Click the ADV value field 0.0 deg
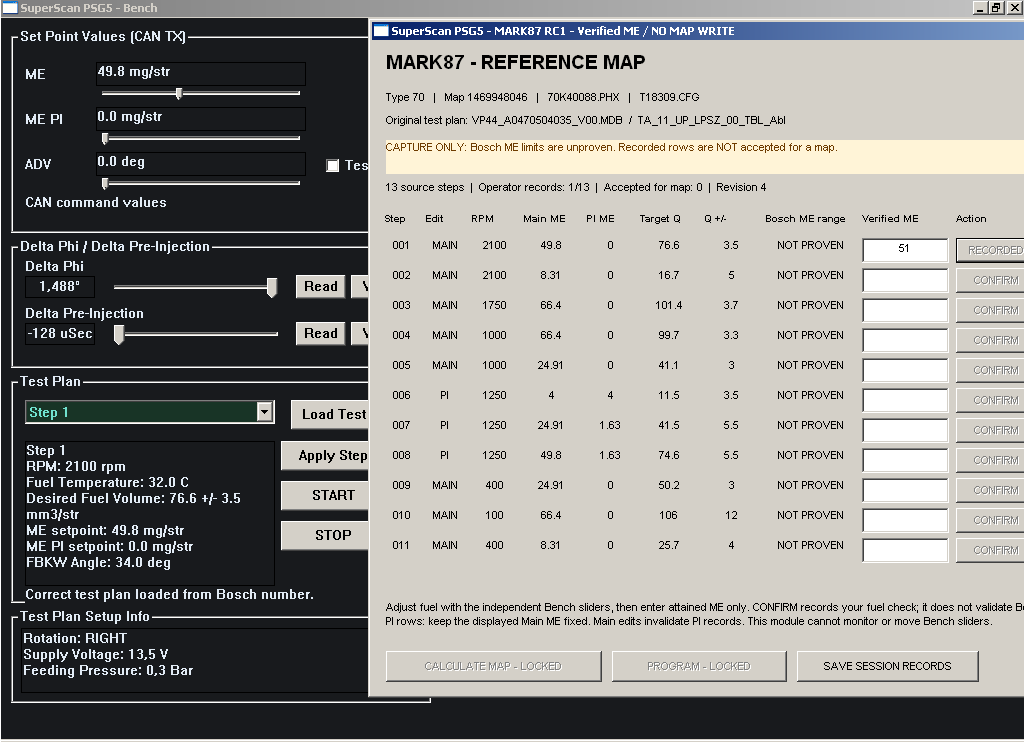Screen dimensions: 1024x742 tap(200, 163)
